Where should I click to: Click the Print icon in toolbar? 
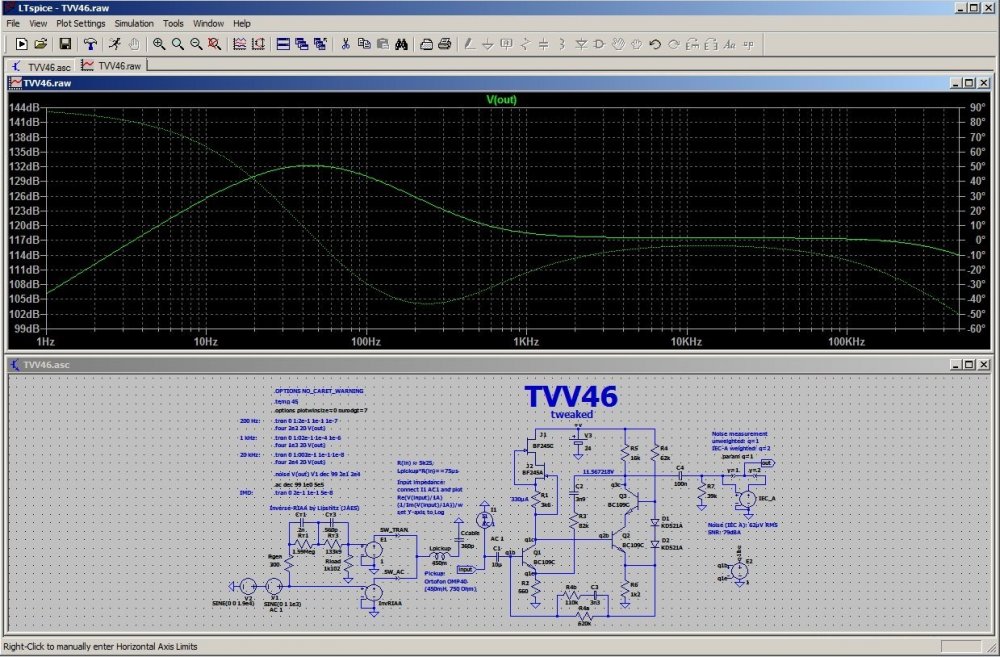tap(445, 44)
